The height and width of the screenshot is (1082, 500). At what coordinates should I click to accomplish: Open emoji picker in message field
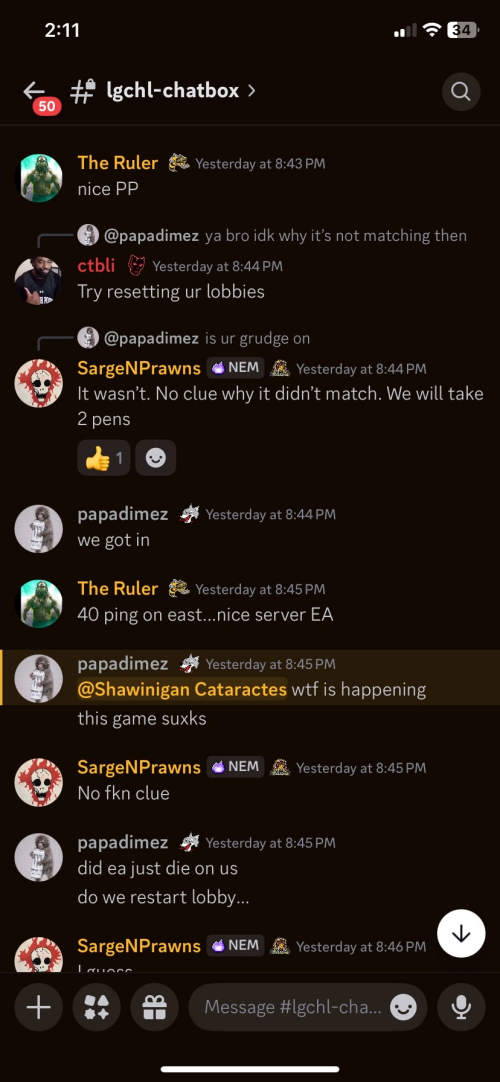[403, 1007]
